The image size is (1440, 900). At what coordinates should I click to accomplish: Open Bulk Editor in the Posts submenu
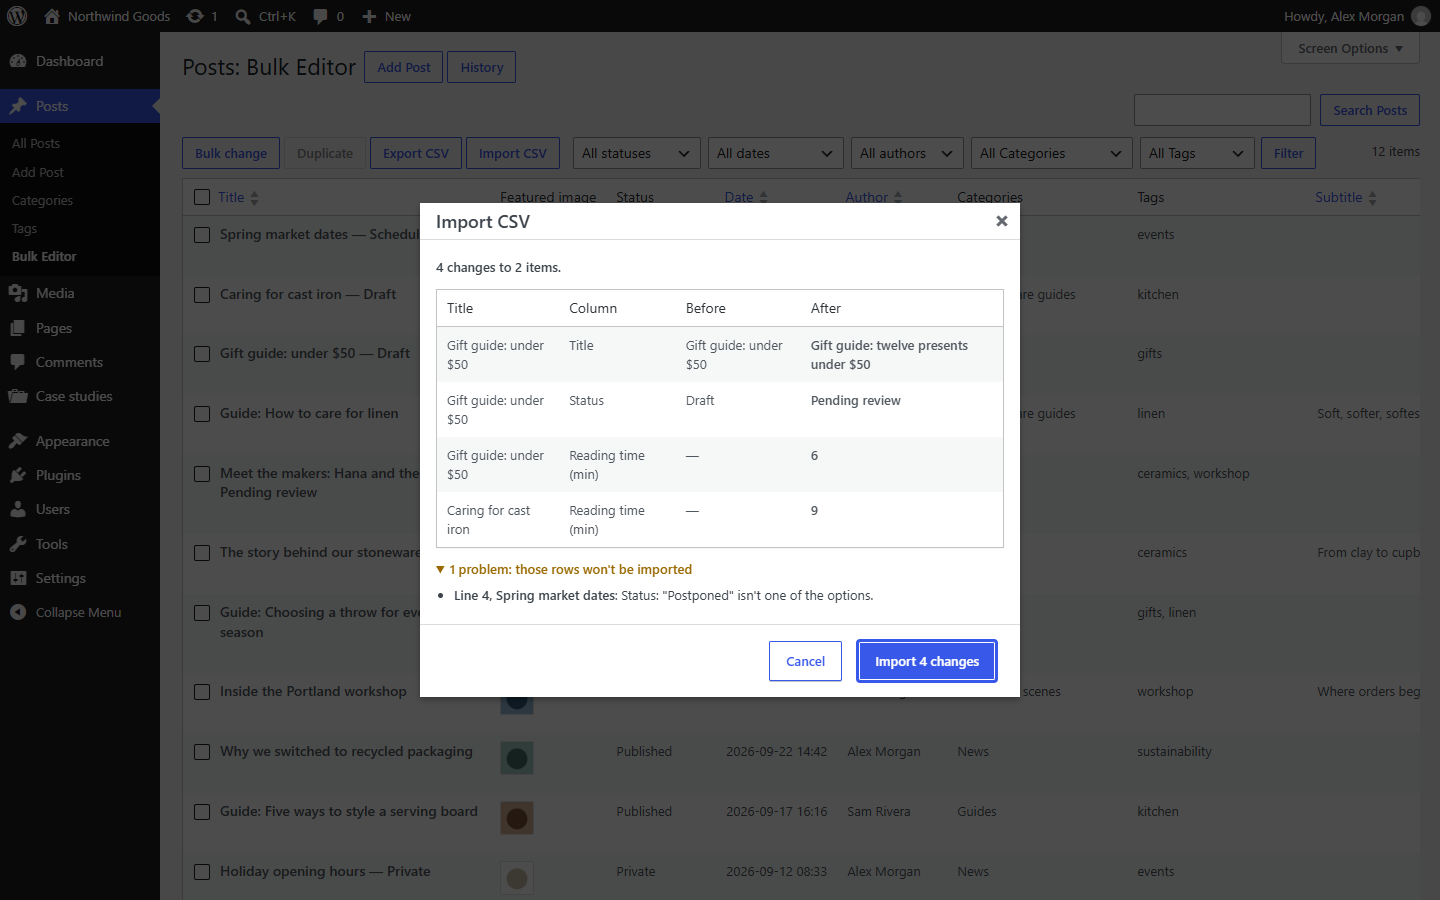click(x=44, y=256)
